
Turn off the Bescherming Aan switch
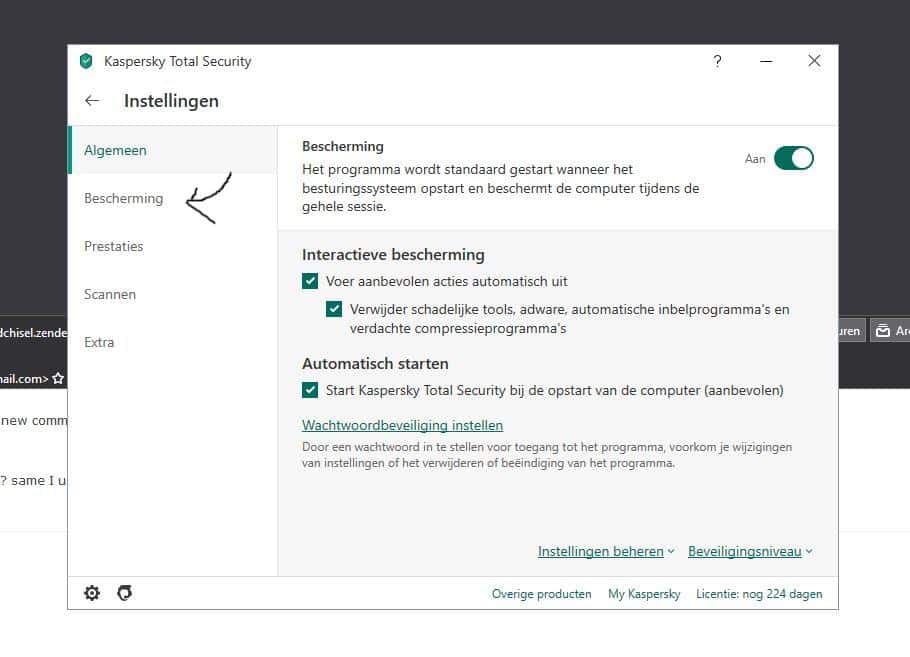point(794,158)
